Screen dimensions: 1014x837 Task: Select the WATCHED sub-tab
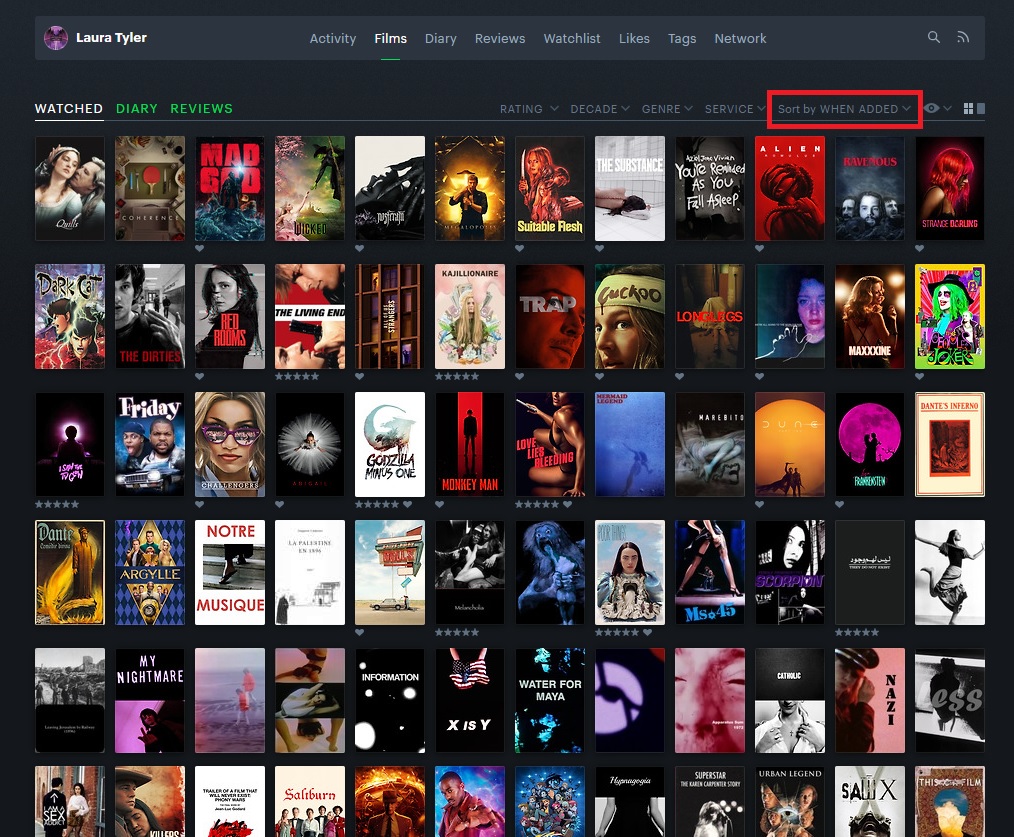(69, 109)
